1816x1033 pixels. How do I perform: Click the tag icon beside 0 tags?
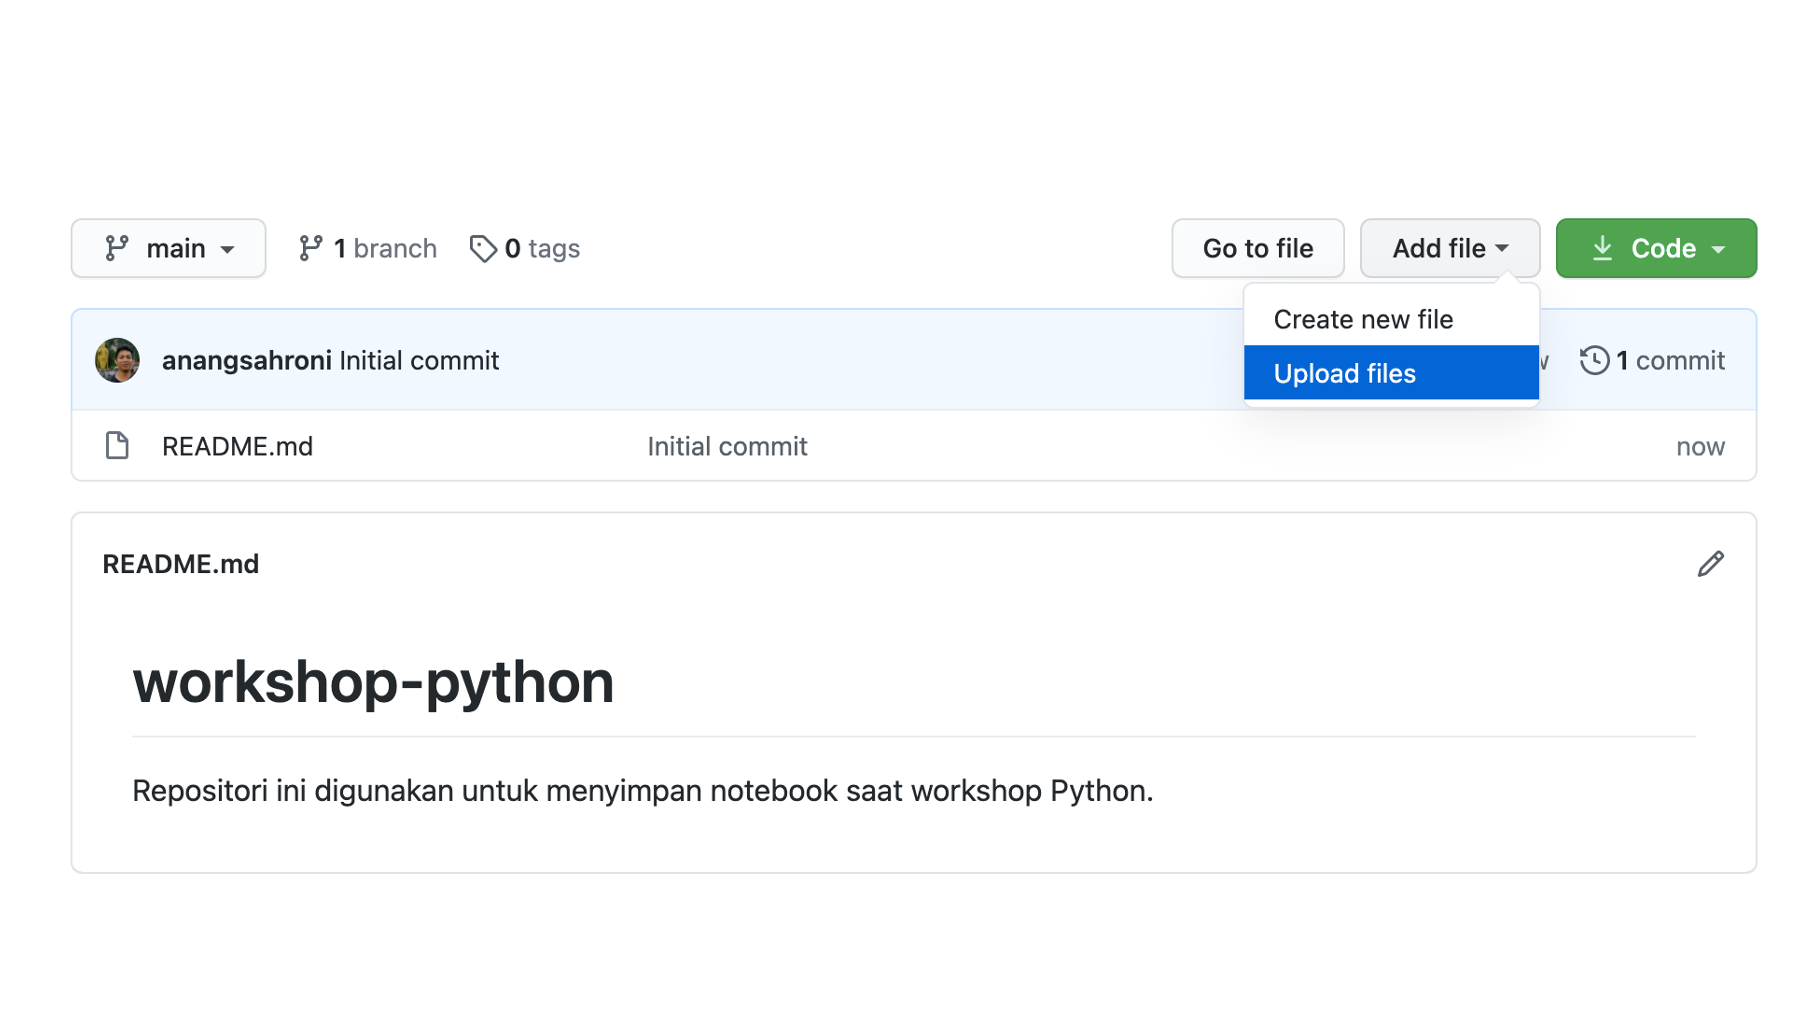click(483, 248)
